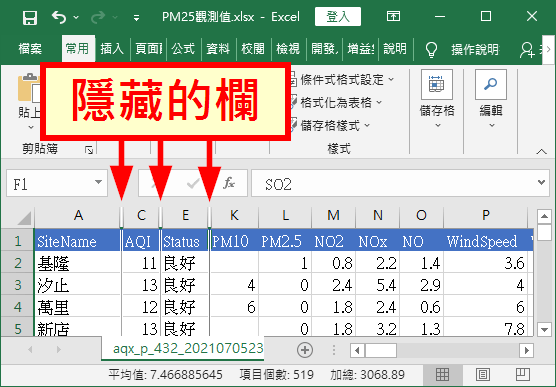Switch to Normal view icon

(443, 374)
